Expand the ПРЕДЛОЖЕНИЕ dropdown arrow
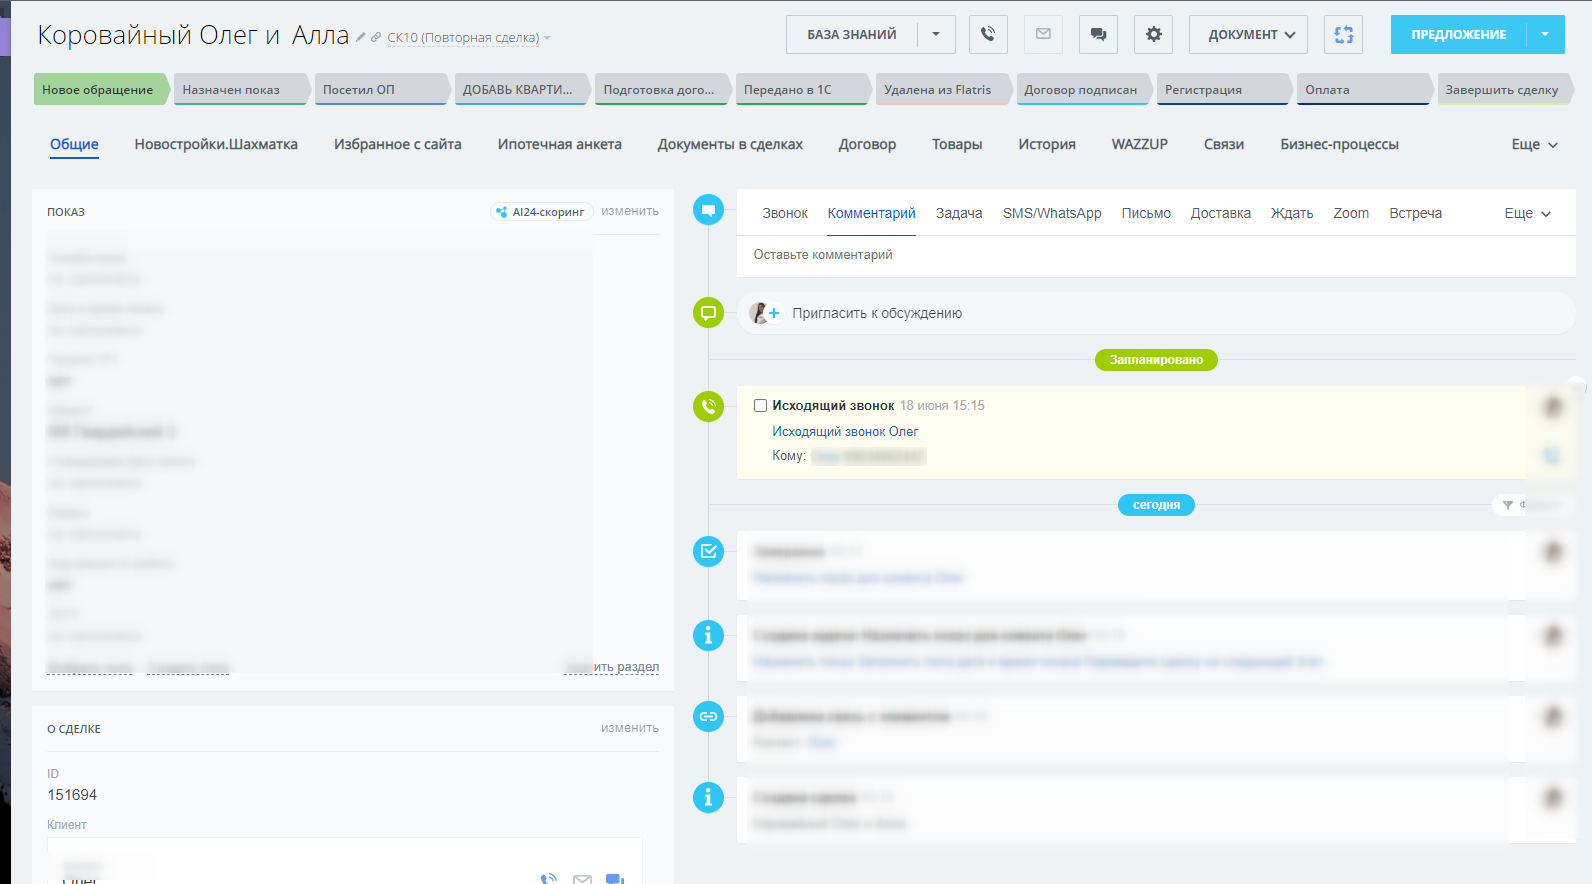The height and width of the screenshot is (884, 1592). pos(1545,34)
